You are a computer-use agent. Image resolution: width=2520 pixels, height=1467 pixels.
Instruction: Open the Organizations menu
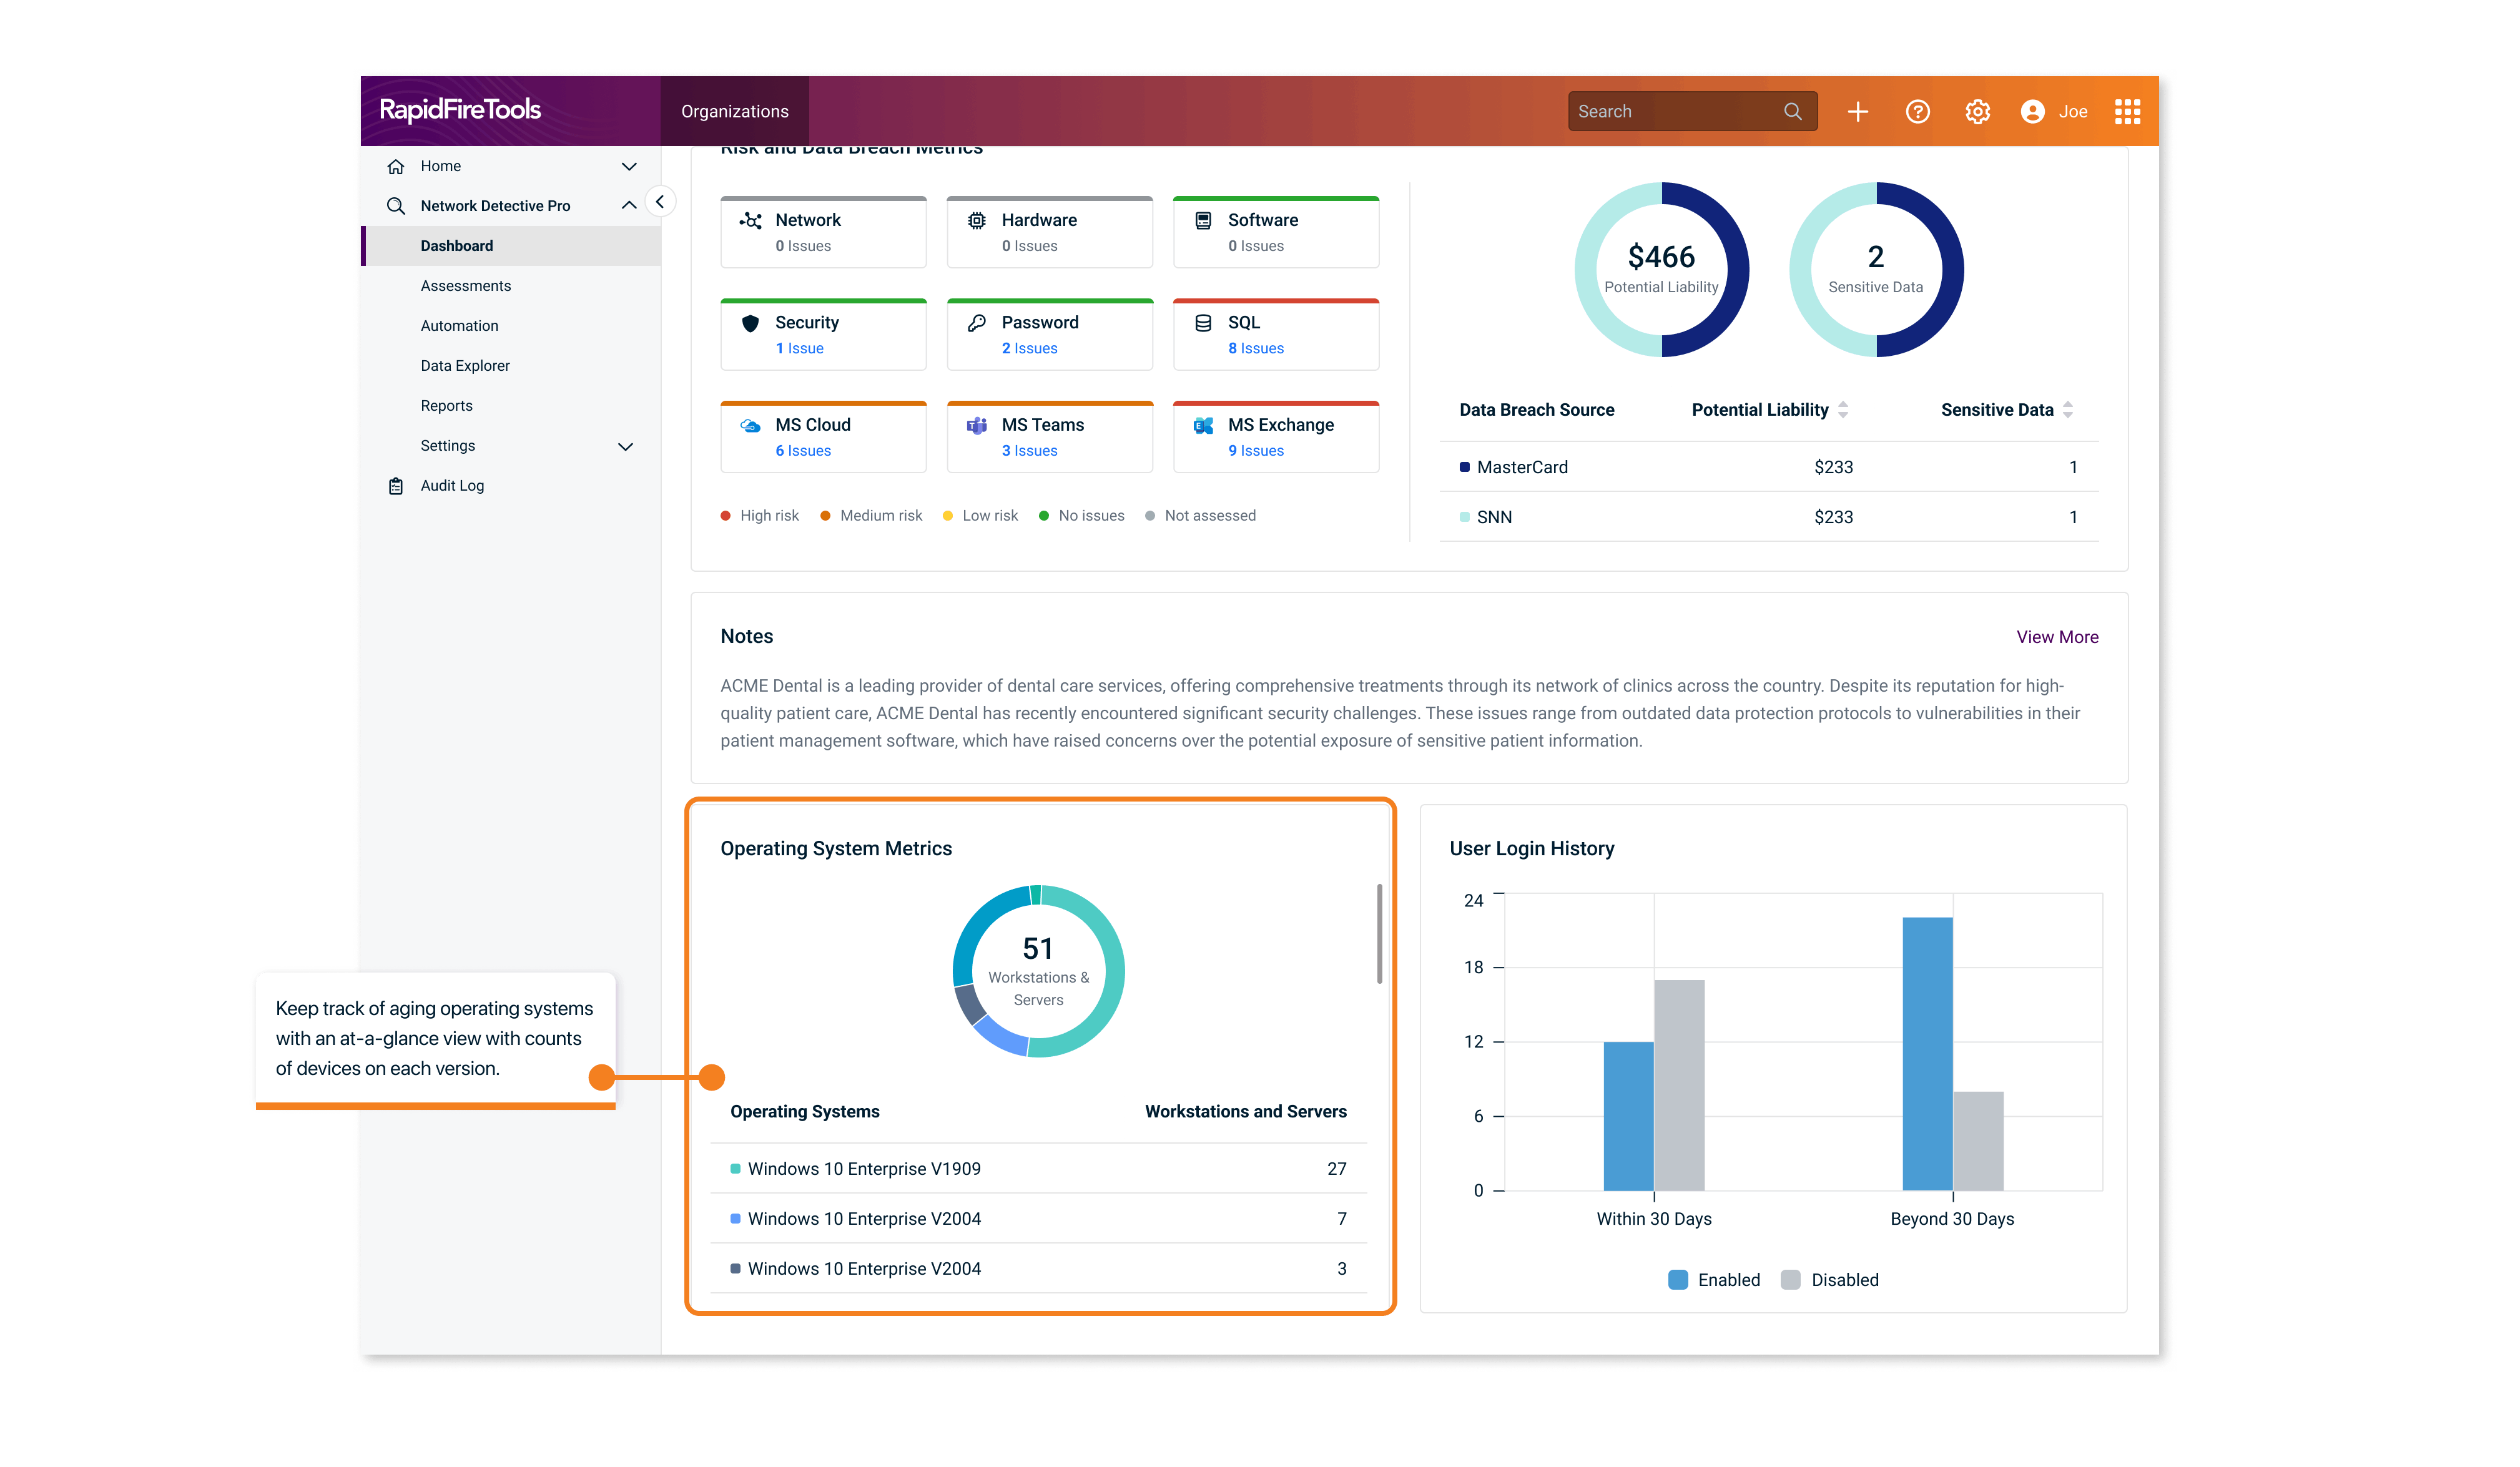(734, 111)
